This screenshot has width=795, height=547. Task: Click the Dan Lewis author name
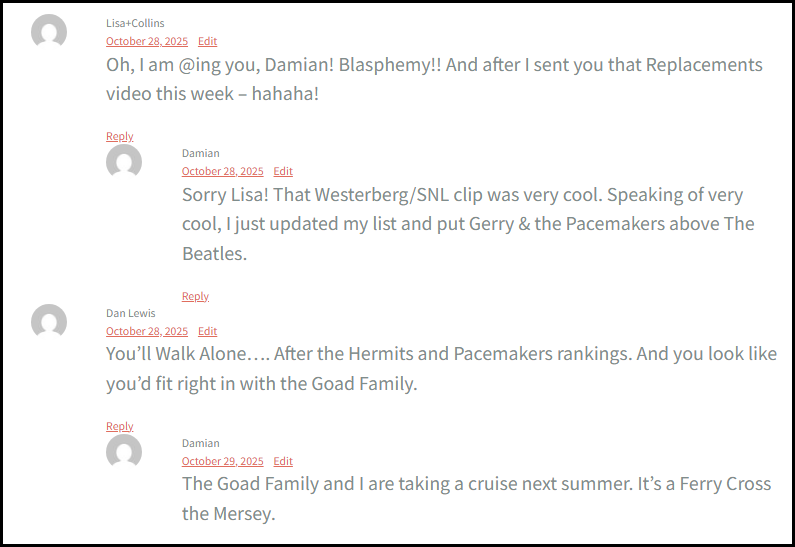130,313
